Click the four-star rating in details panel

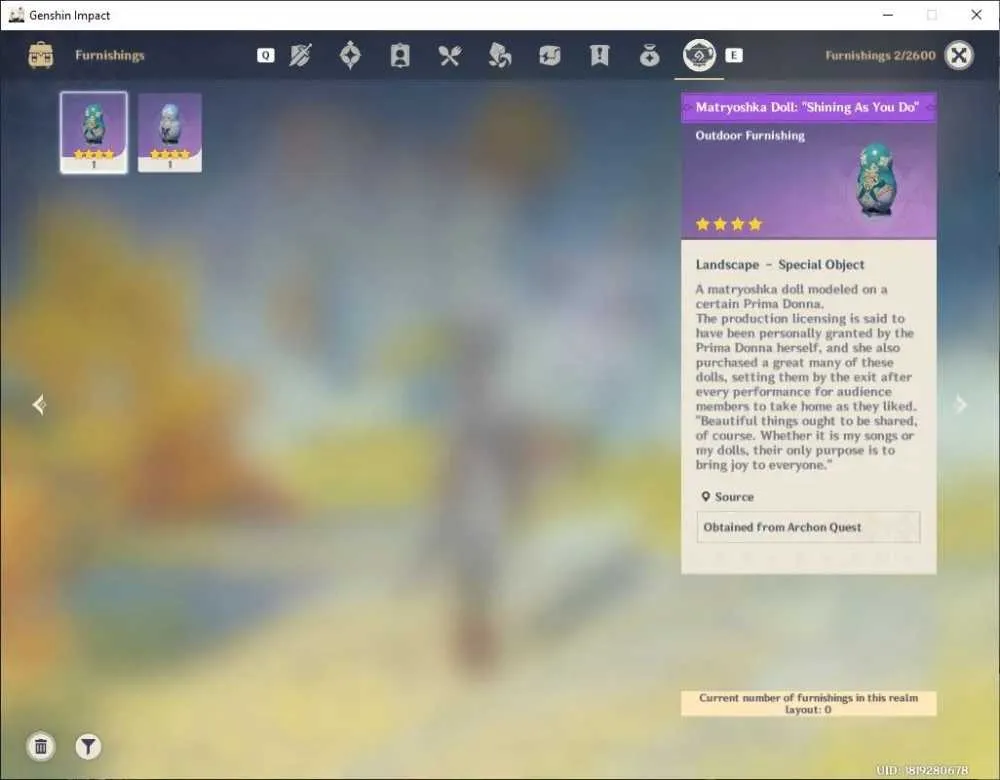728,224
